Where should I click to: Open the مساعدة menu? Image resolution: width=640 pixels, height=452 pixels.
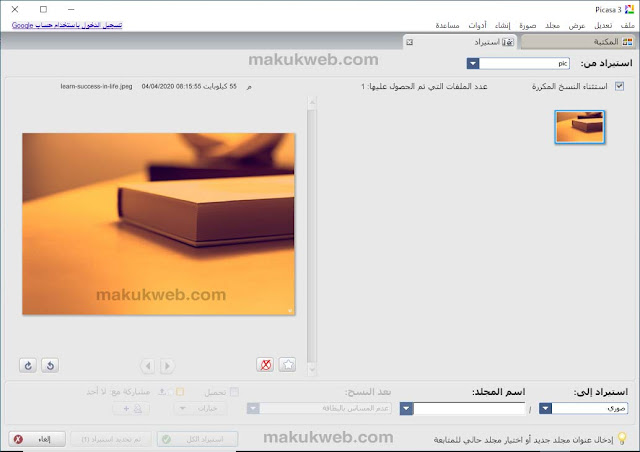click(447, 25)
